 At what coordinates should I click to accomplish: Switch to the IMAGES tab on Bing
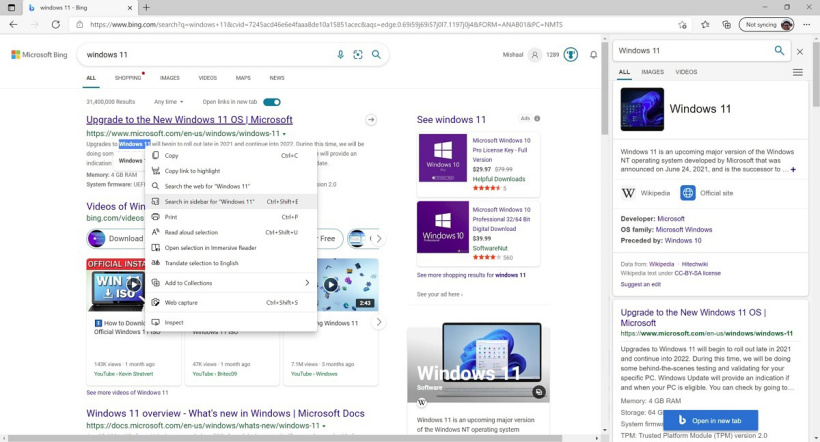point(169,78)
